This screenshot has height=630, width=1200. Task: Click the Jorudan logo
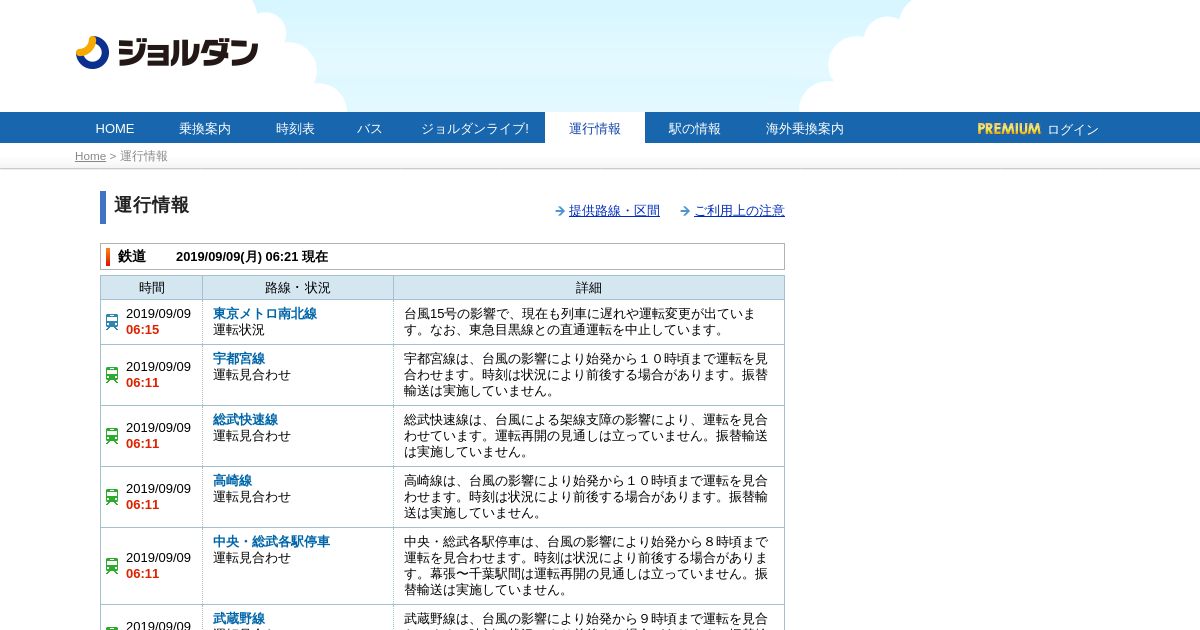pyautogui.click(x=167, y=52)
